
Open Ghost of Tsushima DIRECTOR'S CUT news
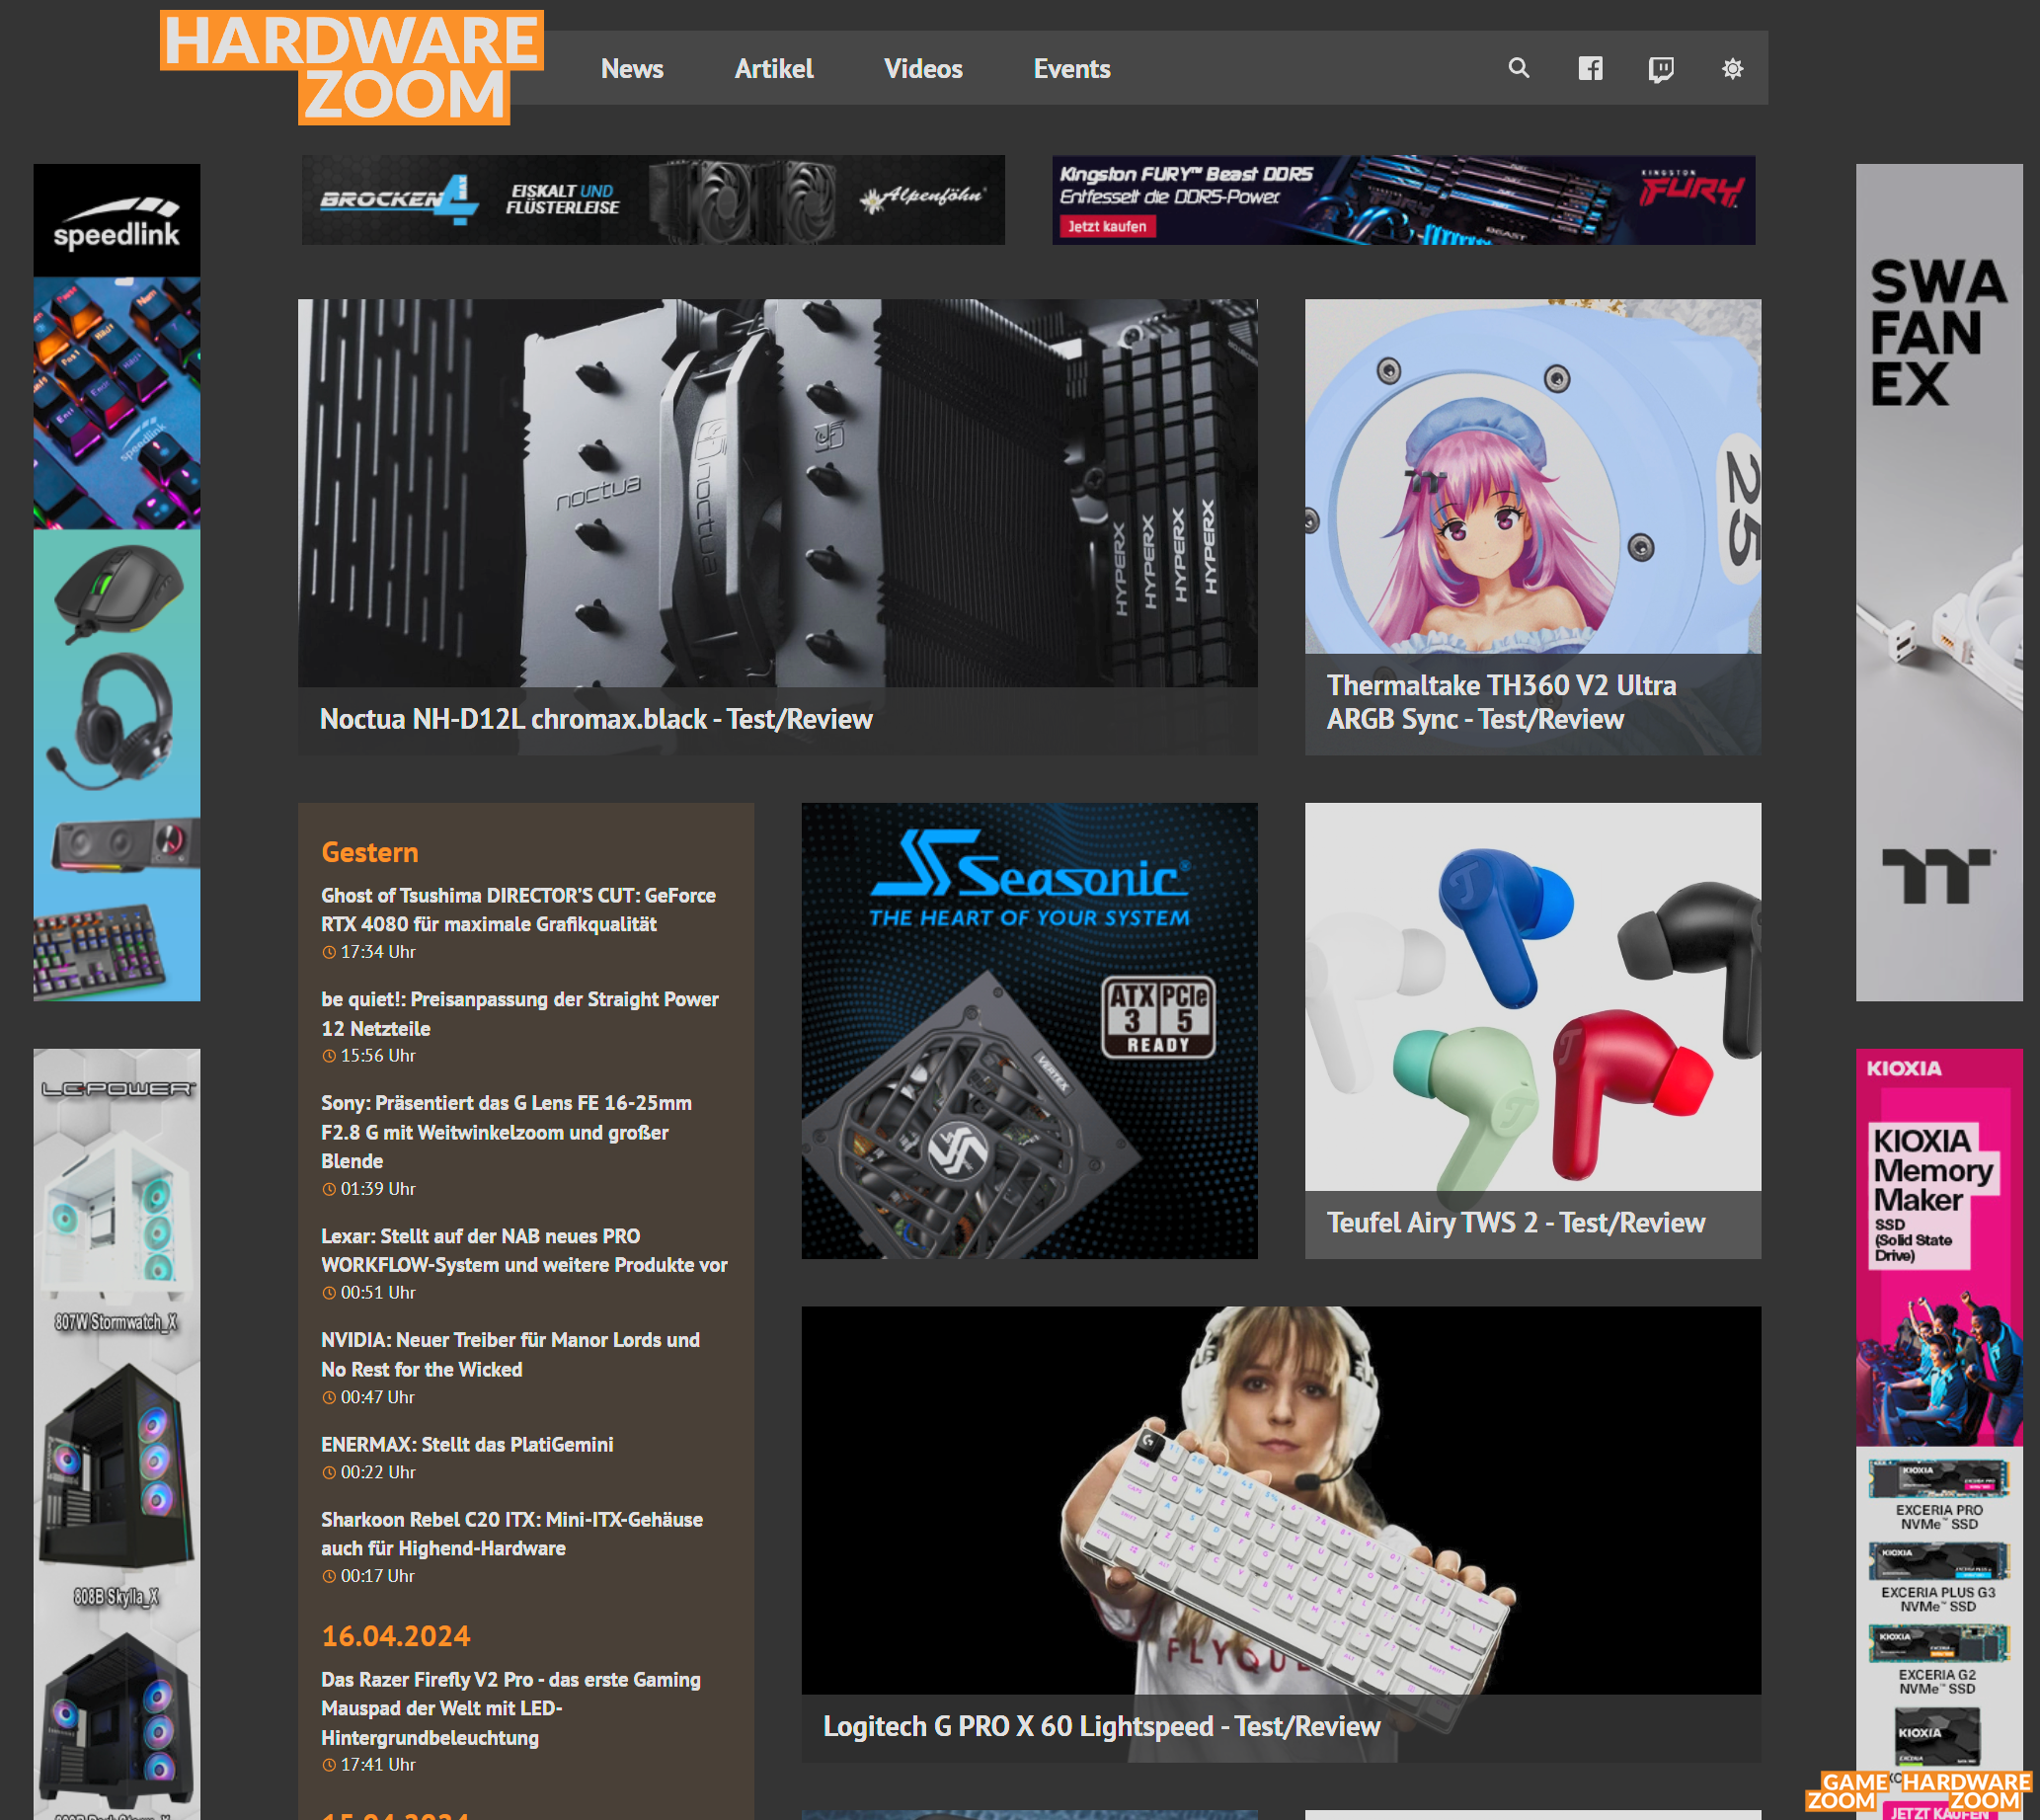pyautogui.click(x=518, y=909)
